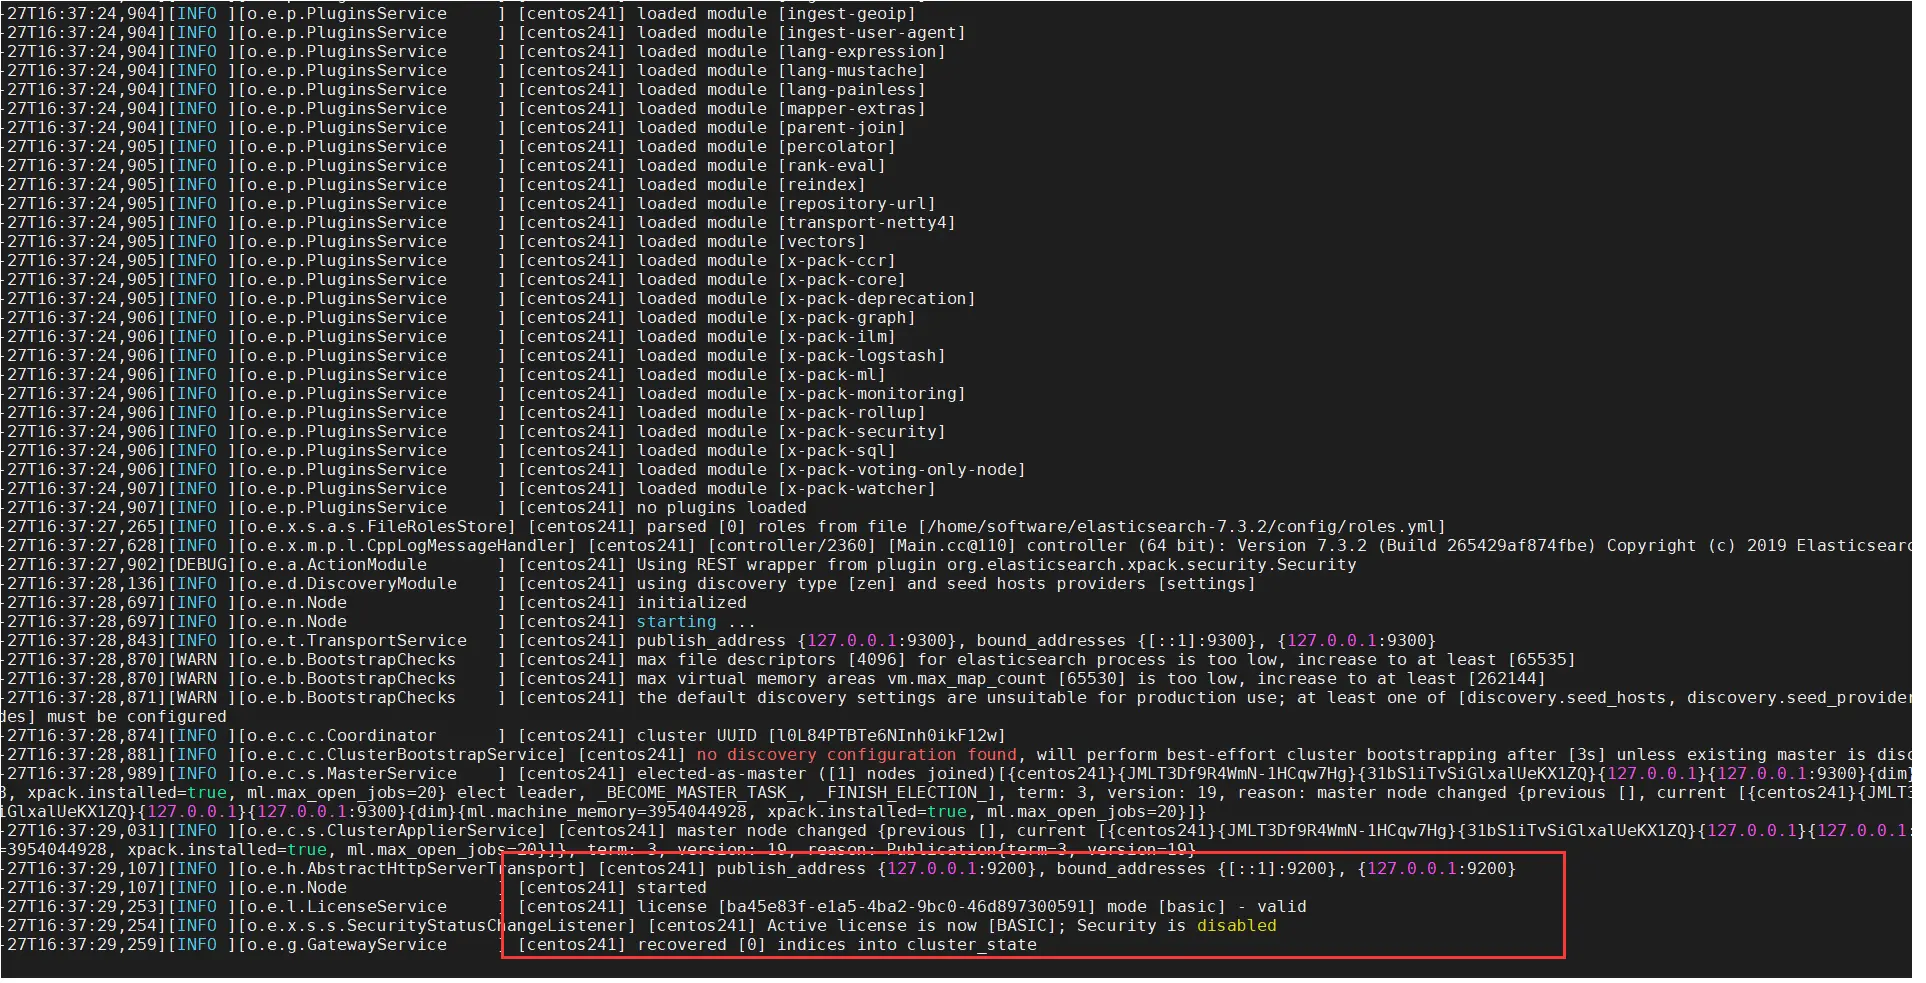Click the o.e.a.ActionModule logger name
This screenshot has width=1926, height=983.
pyautogui.click(x=337, y=565)
